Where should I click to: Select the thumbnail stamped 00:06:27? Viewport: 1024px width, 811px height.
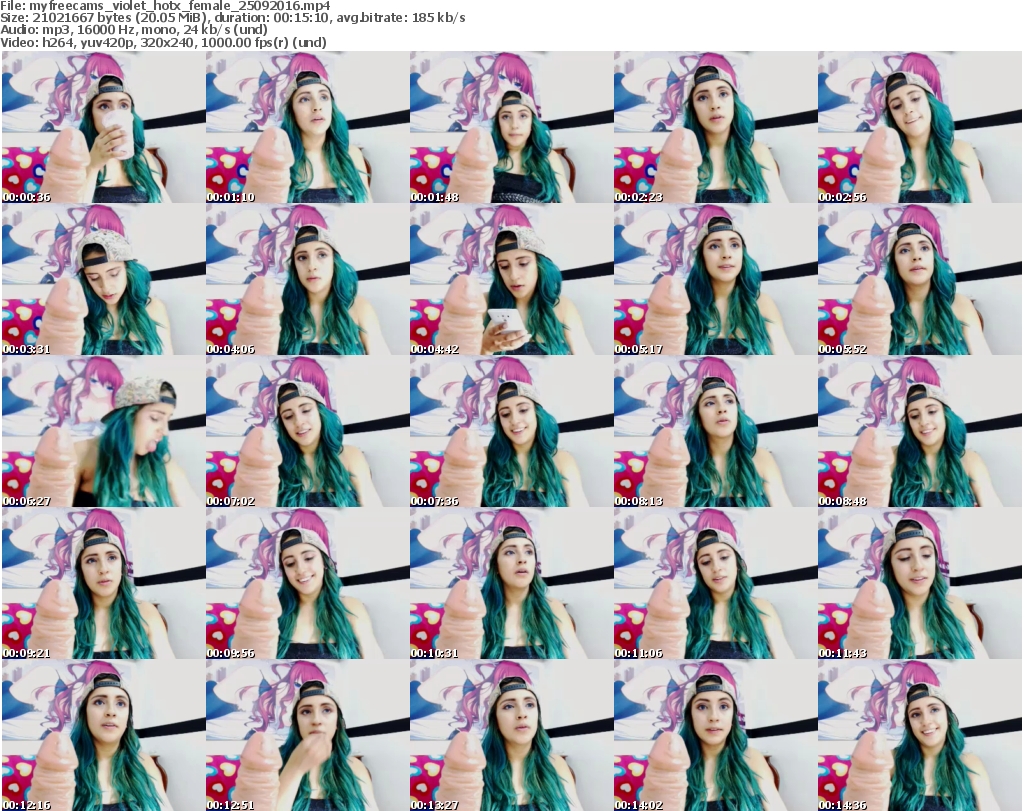[104, 432]
